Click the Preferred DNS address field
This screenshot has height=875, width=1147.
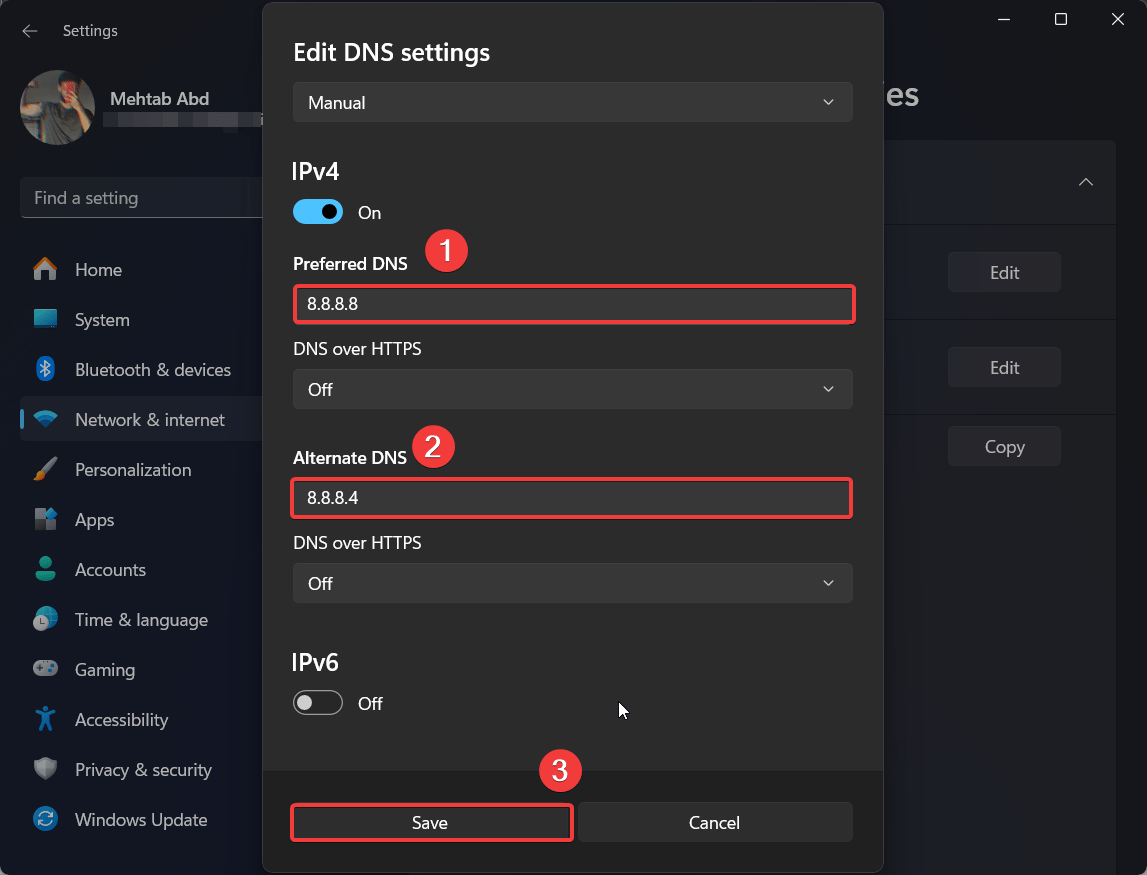(x=572, y=304)
